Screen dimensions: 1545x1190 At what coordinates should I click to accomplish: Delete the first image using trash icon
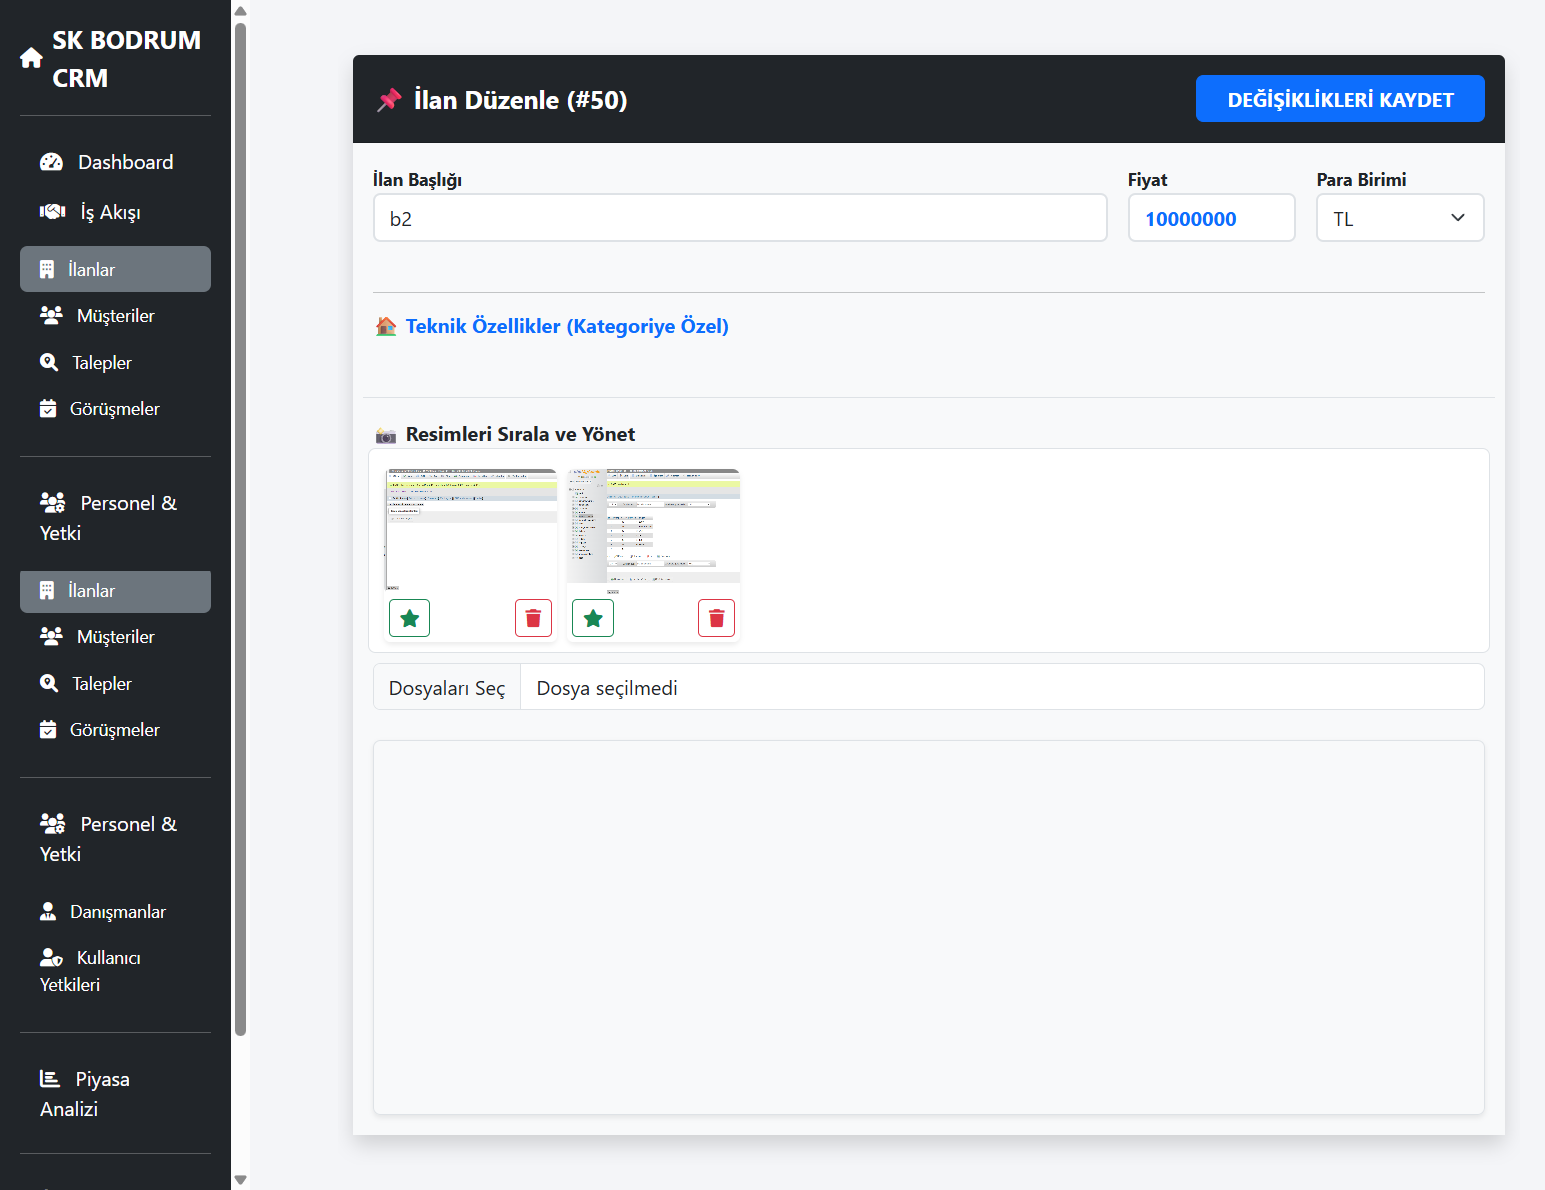pos(533,618)
